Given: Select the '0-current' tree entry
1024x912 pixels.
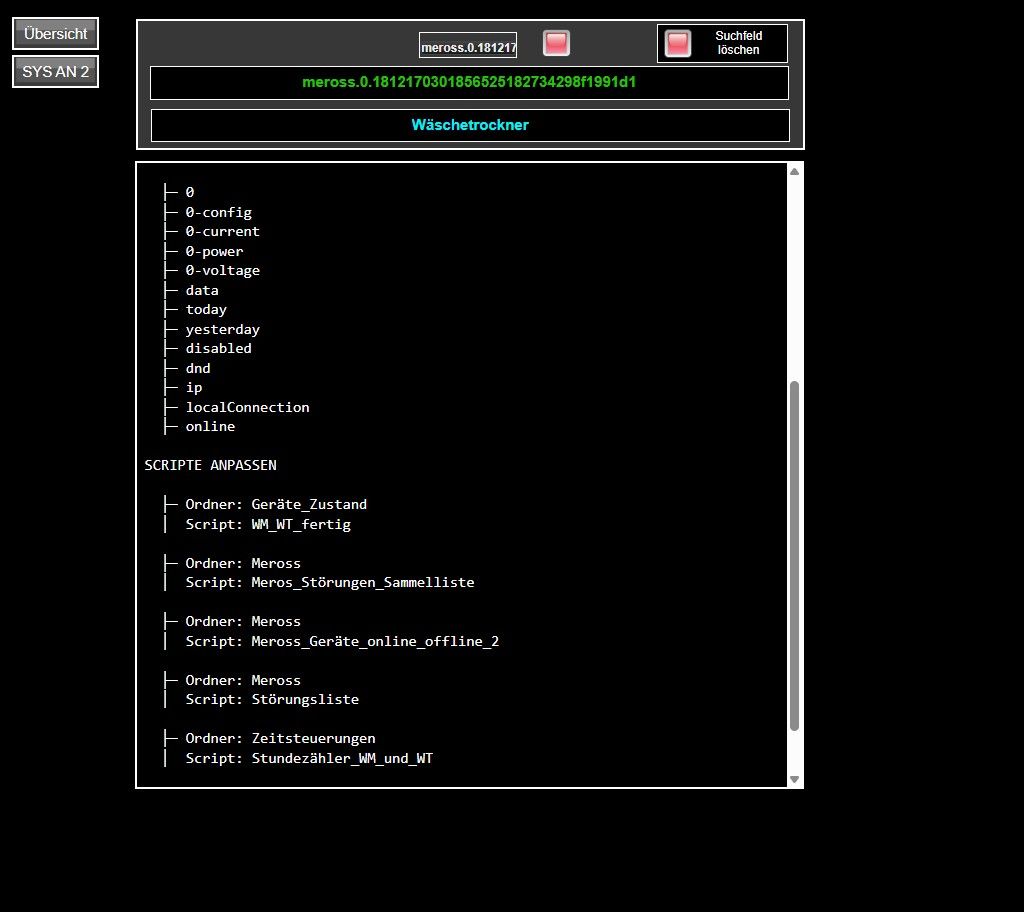Looking at the screenshot, I should [222, 231].
